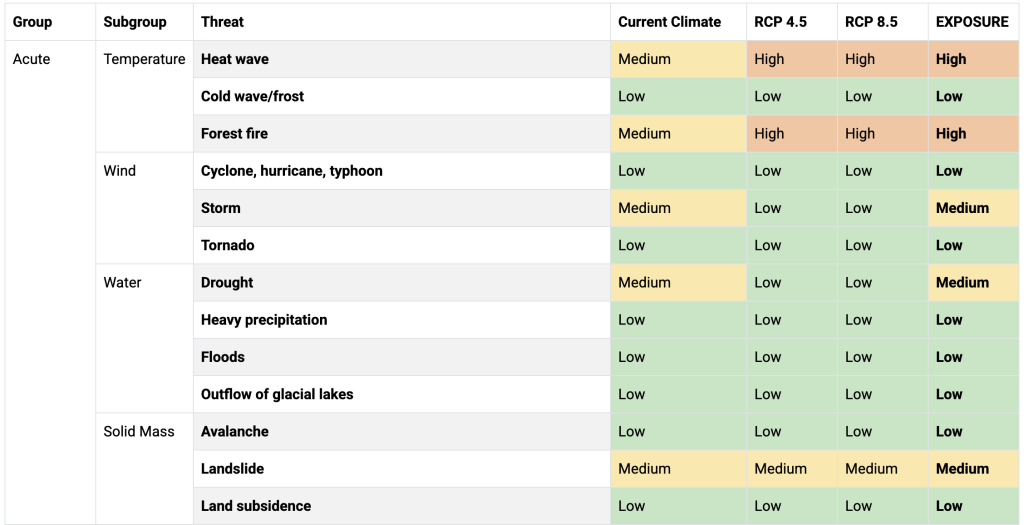Select the Land subsidence threat cell
Viewport: 1024px width, 525px height.
click(x=402, y=506)
